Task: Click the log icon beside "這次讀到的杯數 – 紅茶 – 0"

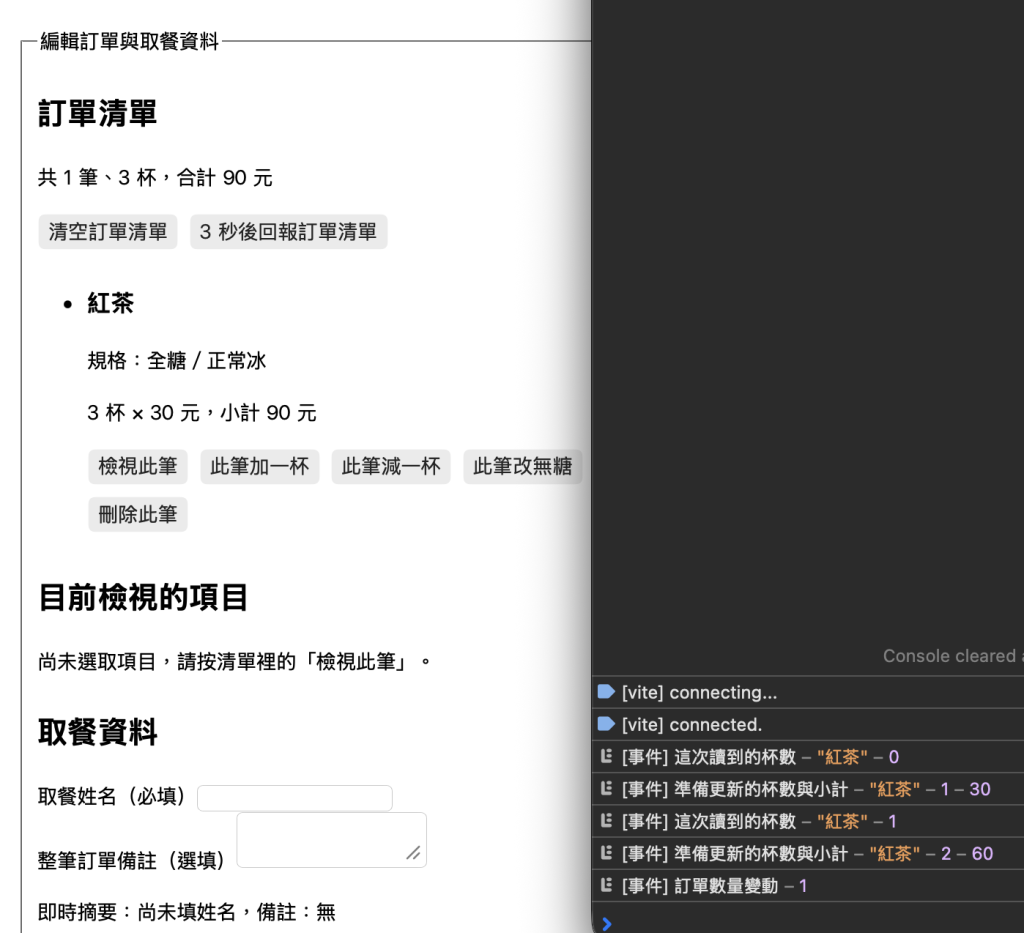Action: click(x=606, y=756)
